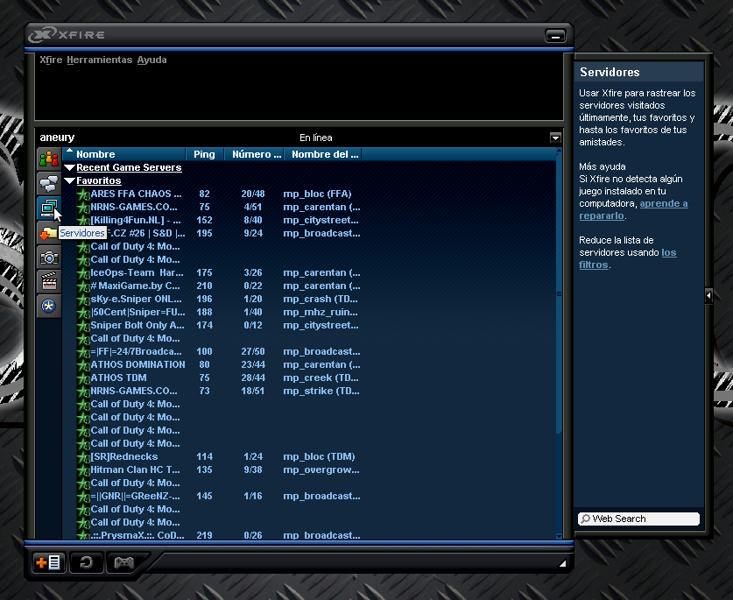Follow the 'aprende a repararlo' link
The image size is (733, 600).
pyautogui.click(x=633, y=210)
